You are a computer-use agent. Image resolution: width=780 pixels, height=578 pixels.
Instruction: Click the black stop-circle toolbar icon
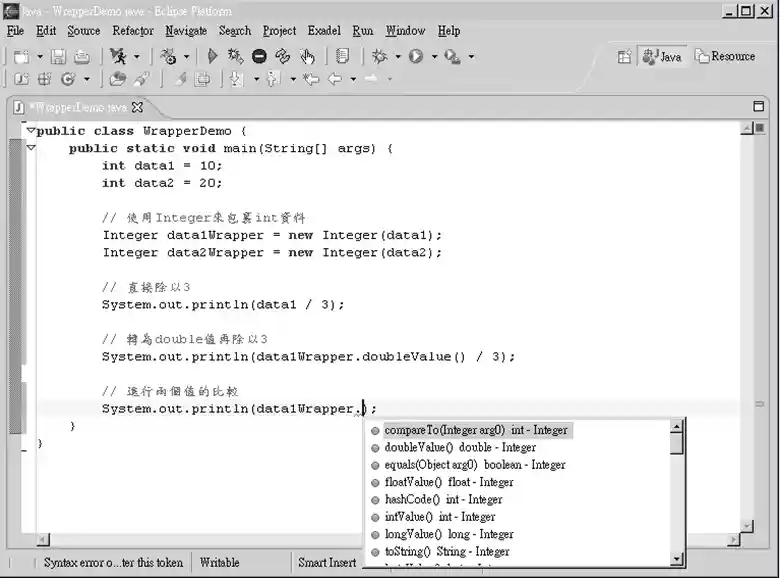pos(259,57)
